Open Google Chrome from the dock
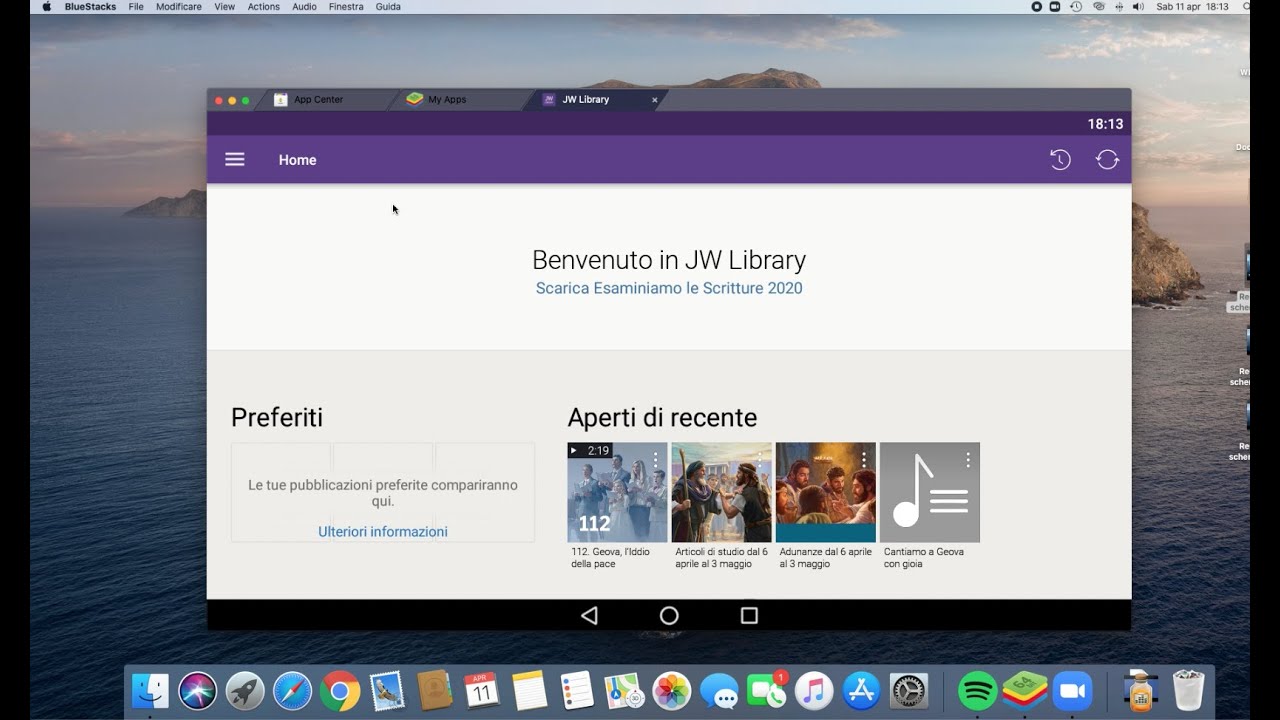 pos(340,691)
